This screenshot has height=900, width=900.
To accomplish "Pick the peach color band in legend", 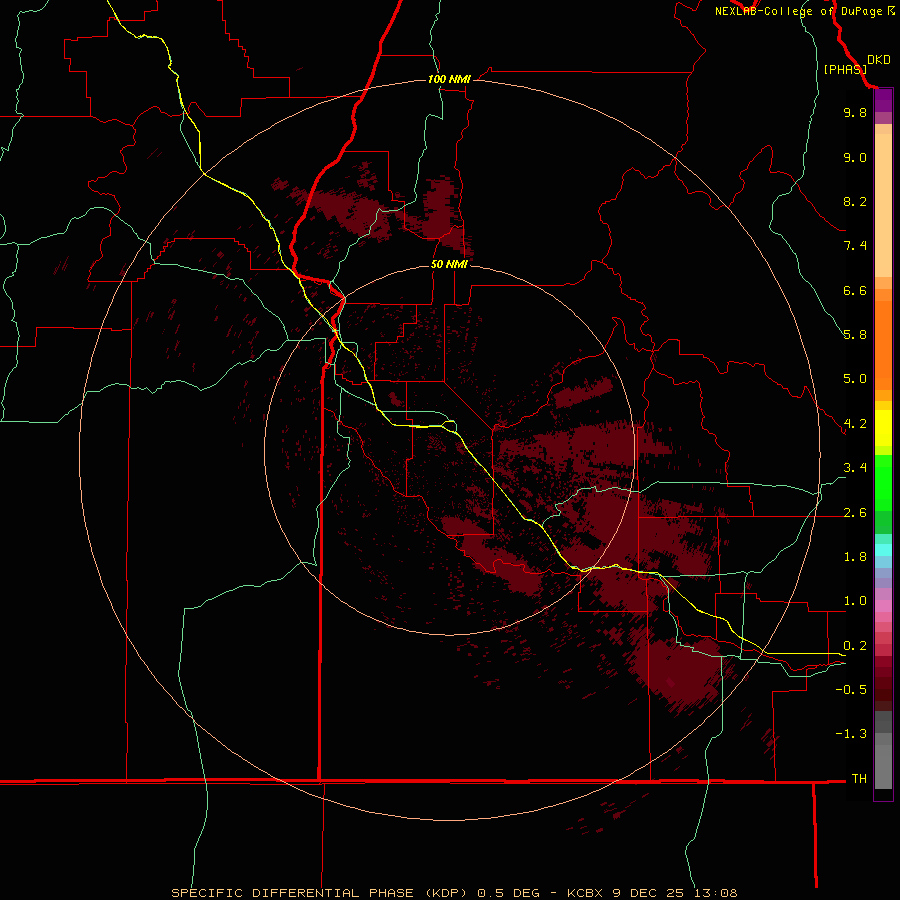I will (x=883, y=205).
